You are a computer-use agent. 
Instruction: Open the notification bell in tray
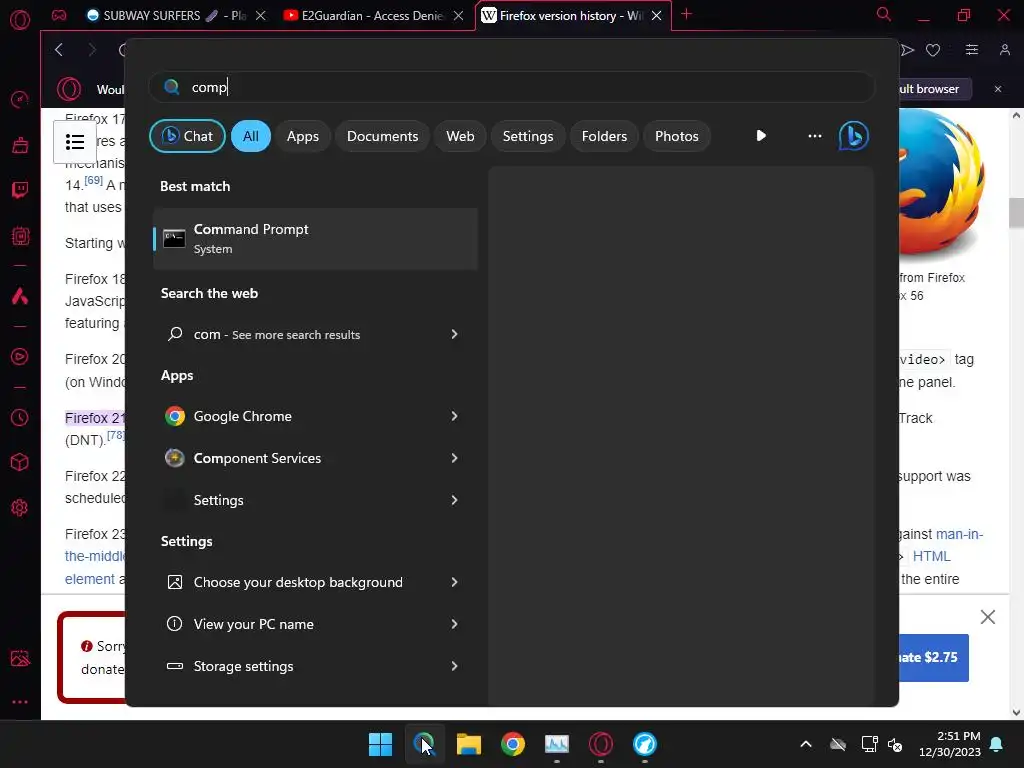tap(997, 744)
